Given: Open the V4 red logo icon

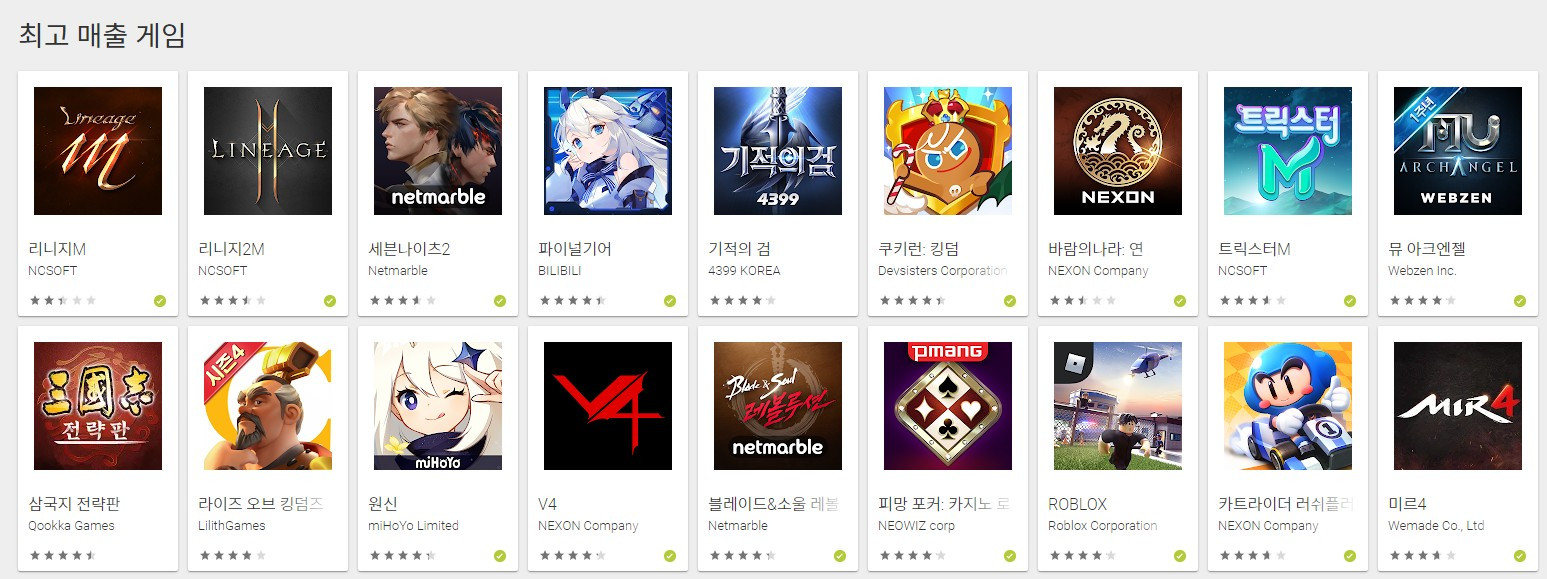Looking at the screenshot, I should pos(608,406).
